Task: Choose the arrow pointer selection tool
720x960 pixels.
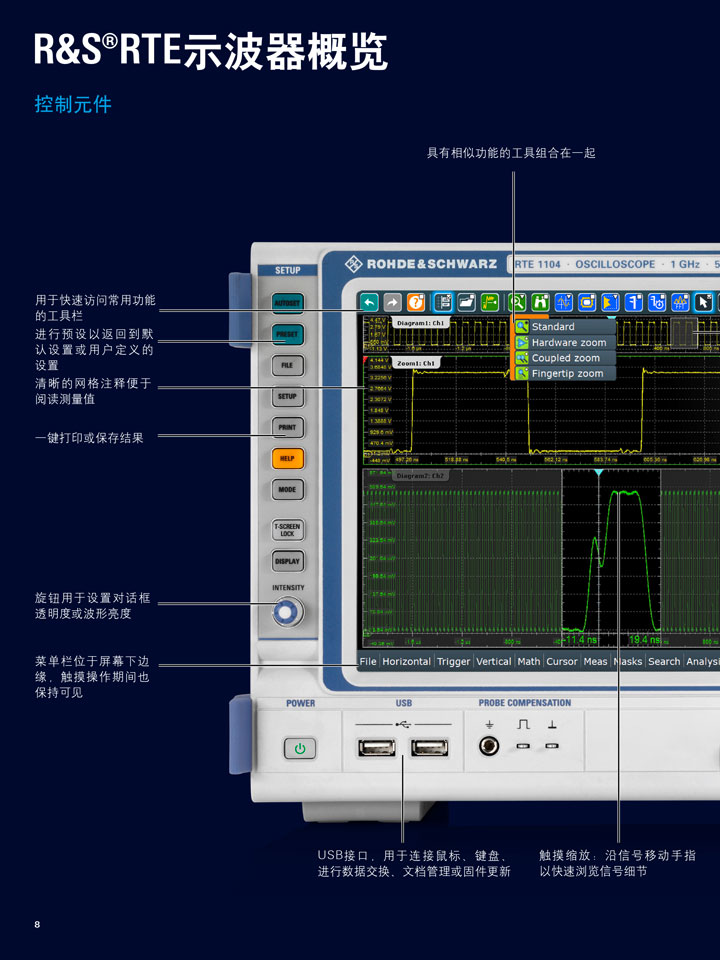Action: (x=704, y=302)
